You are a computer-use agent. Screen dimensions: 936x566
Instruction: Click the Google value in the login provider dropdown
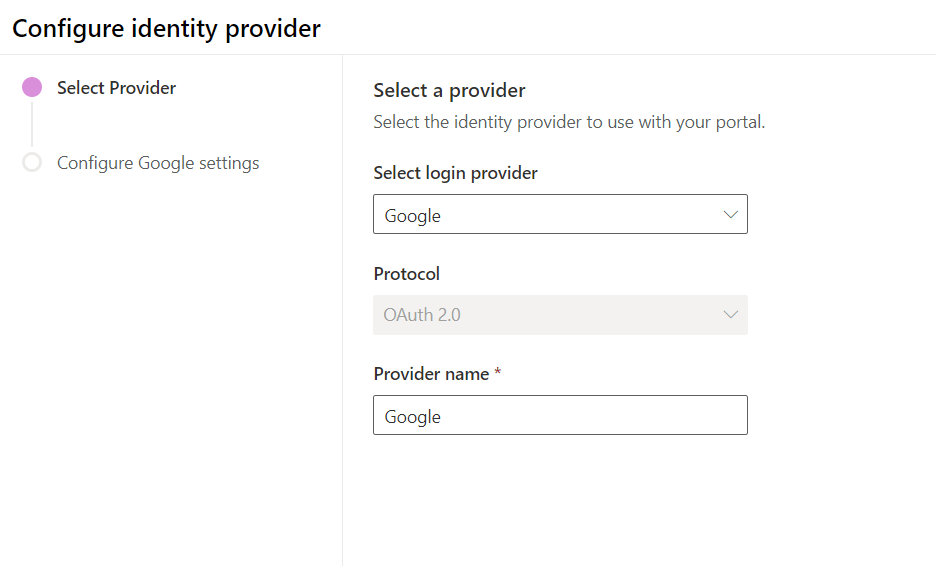click(x=413, y=216)
